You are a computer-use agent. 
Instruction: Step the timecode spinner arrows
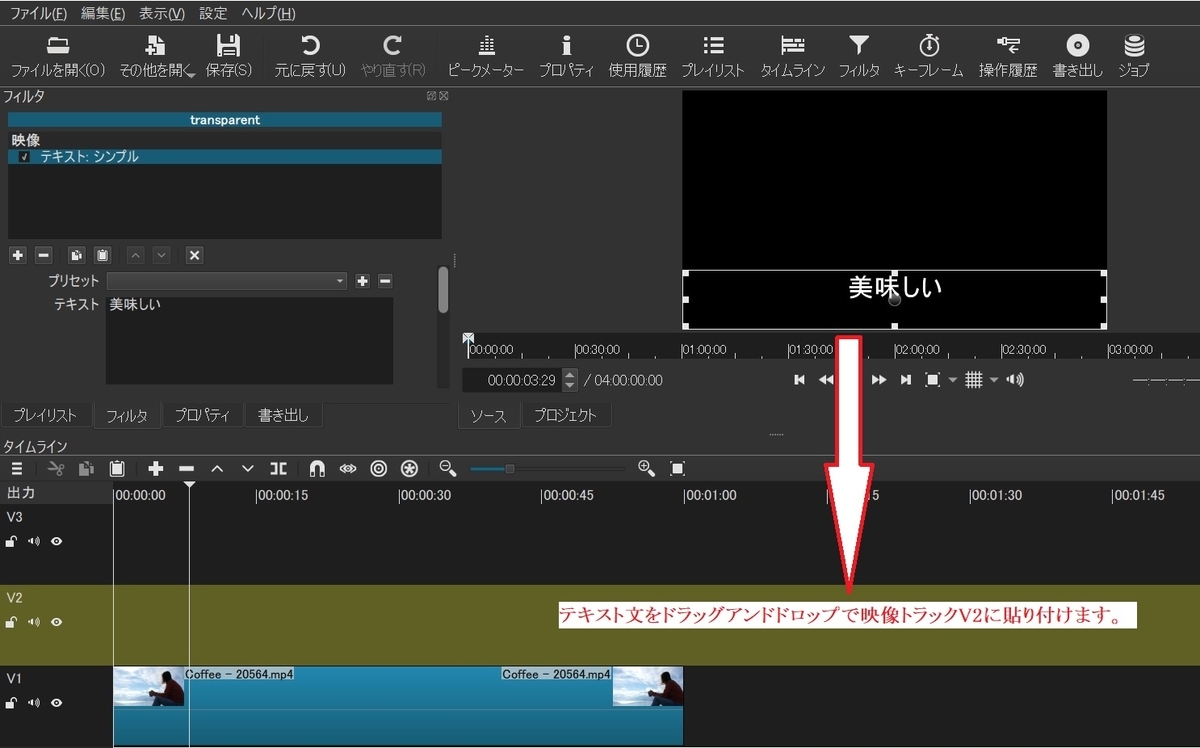click(570, 380)
